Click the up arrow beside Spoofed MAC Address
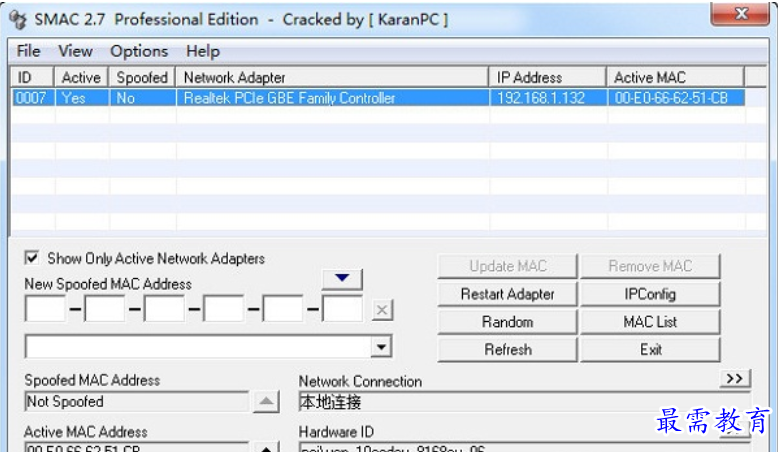Screen dimensions: 778x452 (x=266, y=401)
